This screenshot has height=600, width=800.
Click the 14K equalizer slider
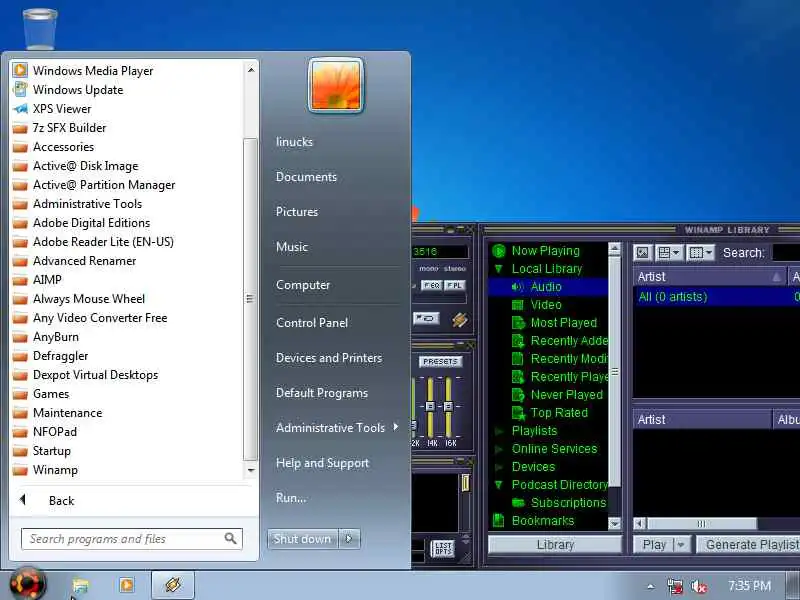431,407
